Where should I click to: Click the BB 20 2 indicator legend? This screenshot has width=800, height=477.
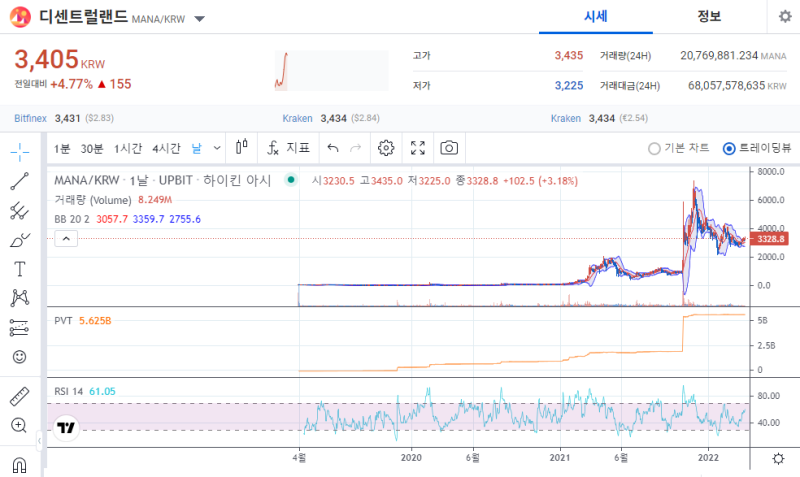pyautogui.click(x=72, y=219)
